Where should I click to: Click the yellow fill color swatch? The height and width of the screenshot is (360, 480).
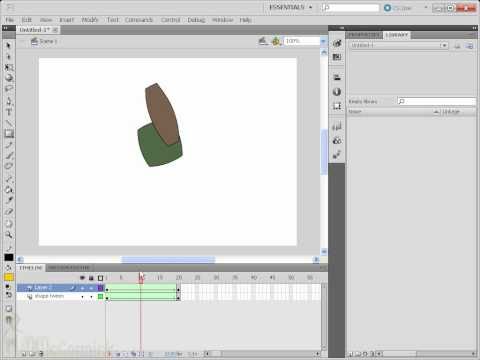(x=9, y=277)
